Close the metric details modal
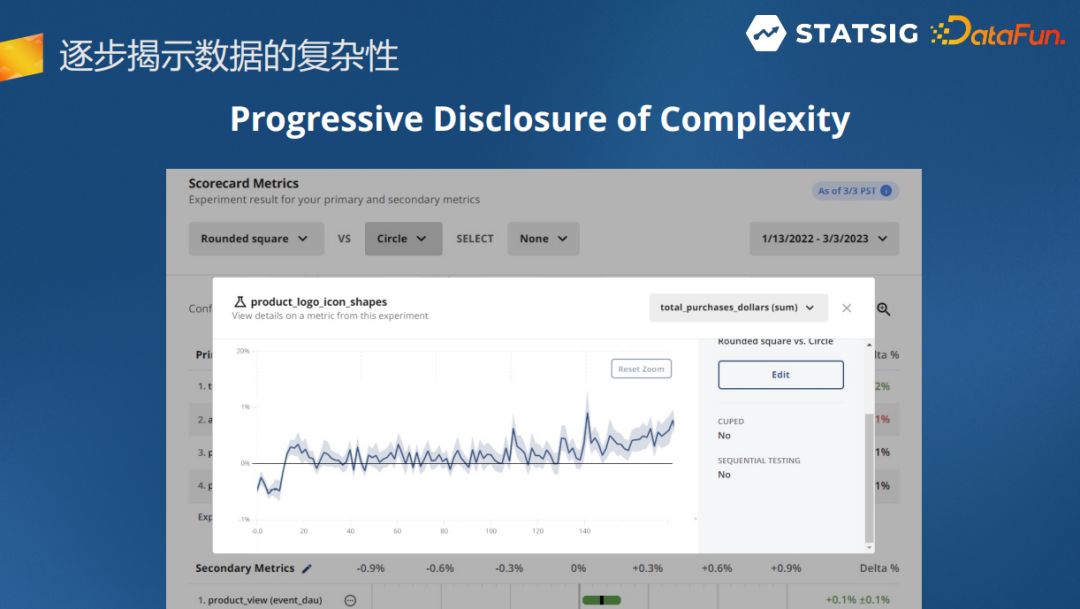This screenshot has height=609, width=1080. (846, 308)
